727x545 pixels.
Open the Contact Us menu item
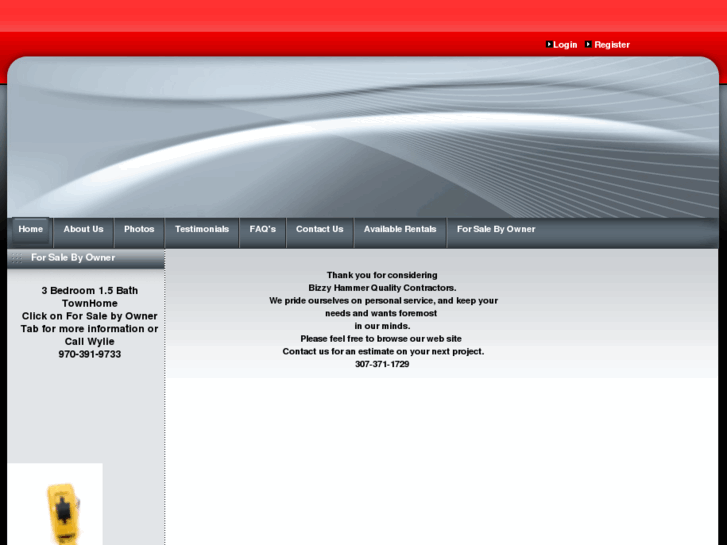pos(319,231)
